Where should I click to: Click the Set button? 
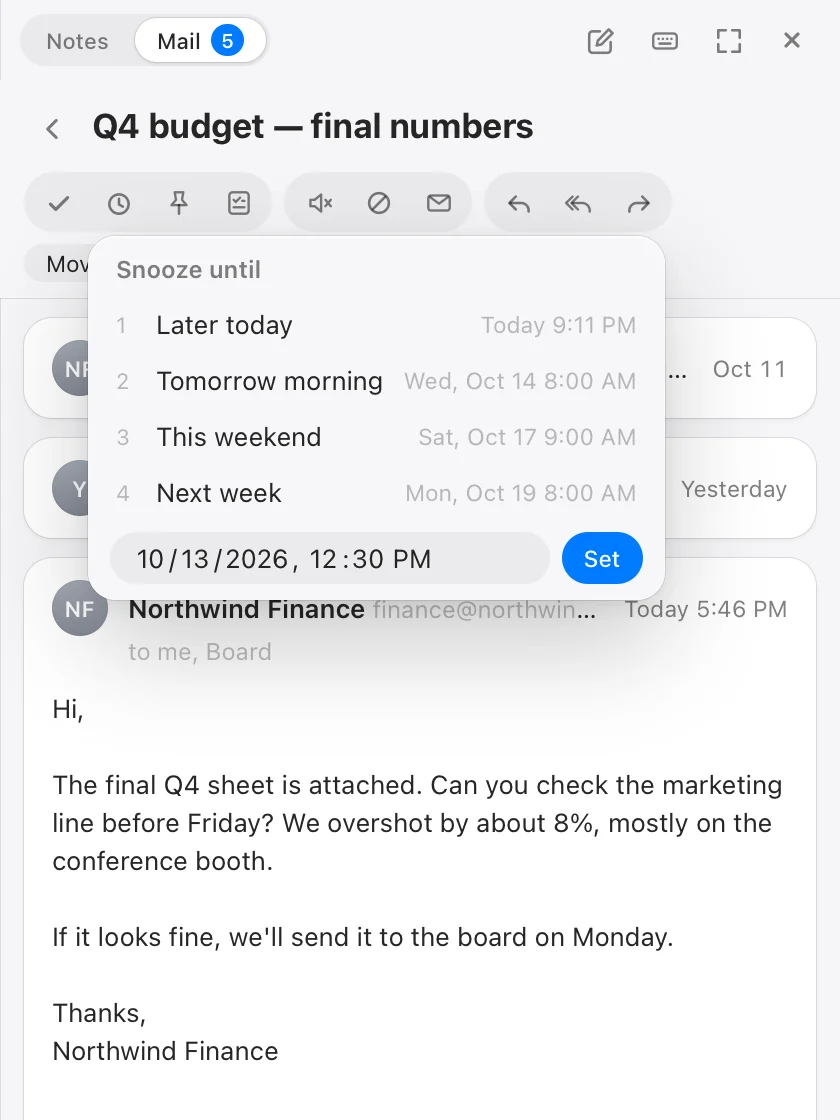[x=602, y=559]
